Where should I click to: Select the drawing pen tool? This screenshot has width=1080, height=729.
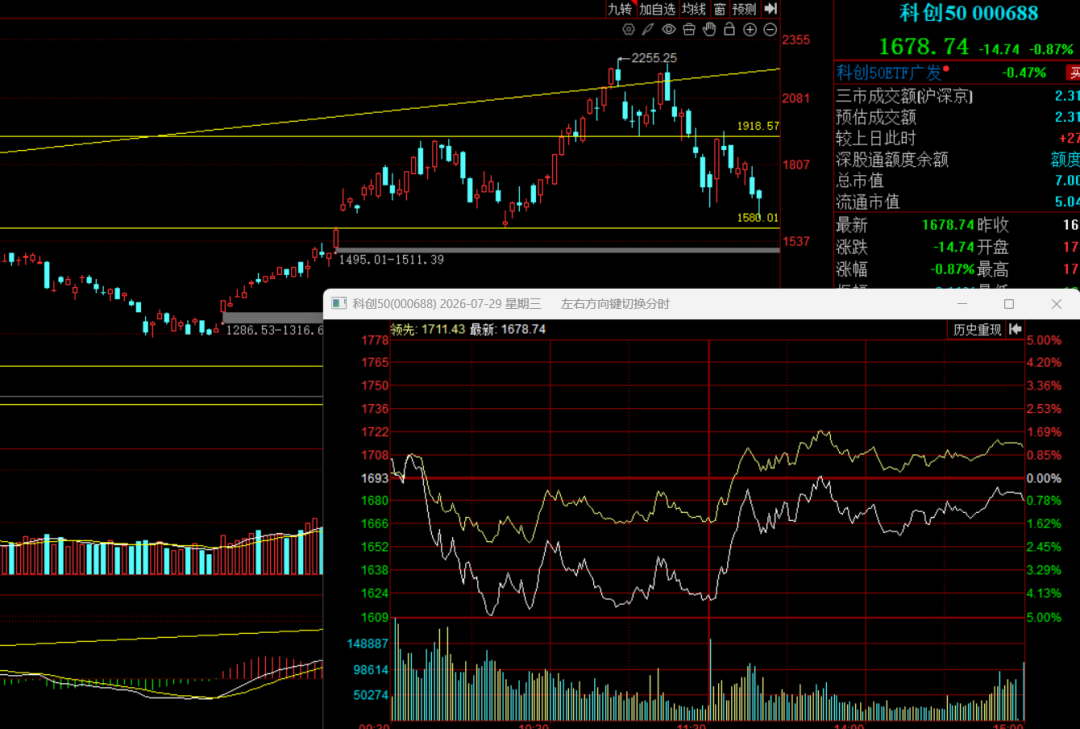(648, 30)
